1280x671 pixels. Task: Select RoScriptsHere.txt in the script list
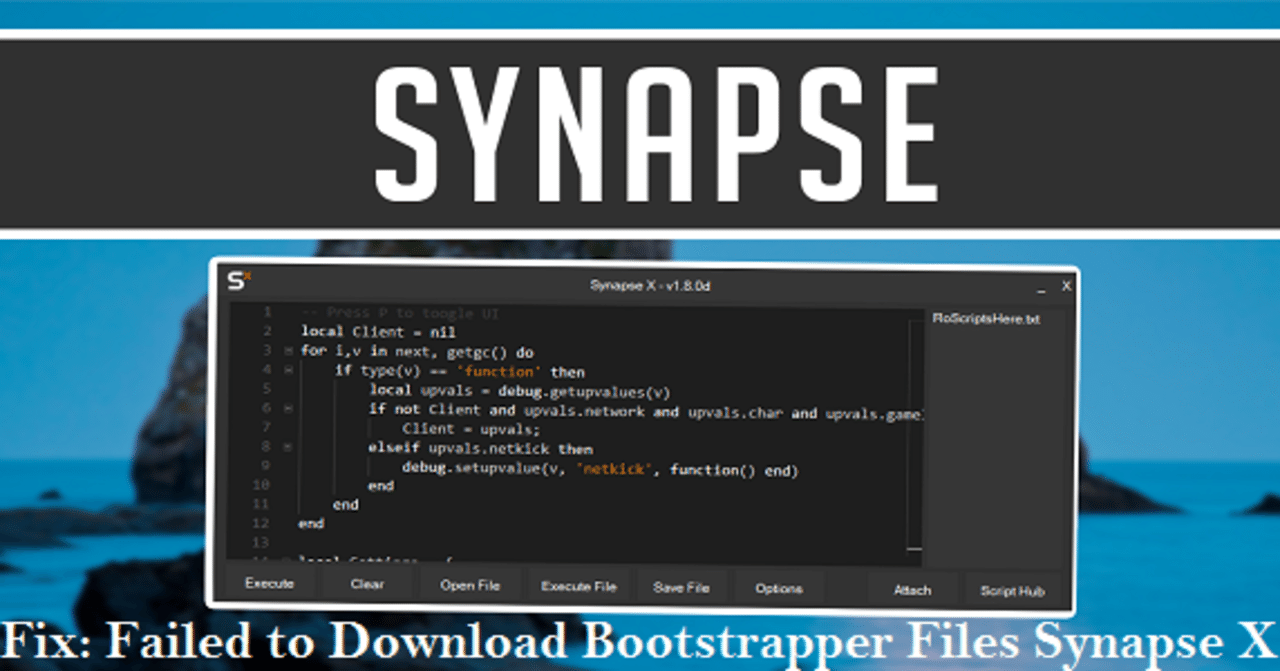(986, 319)
